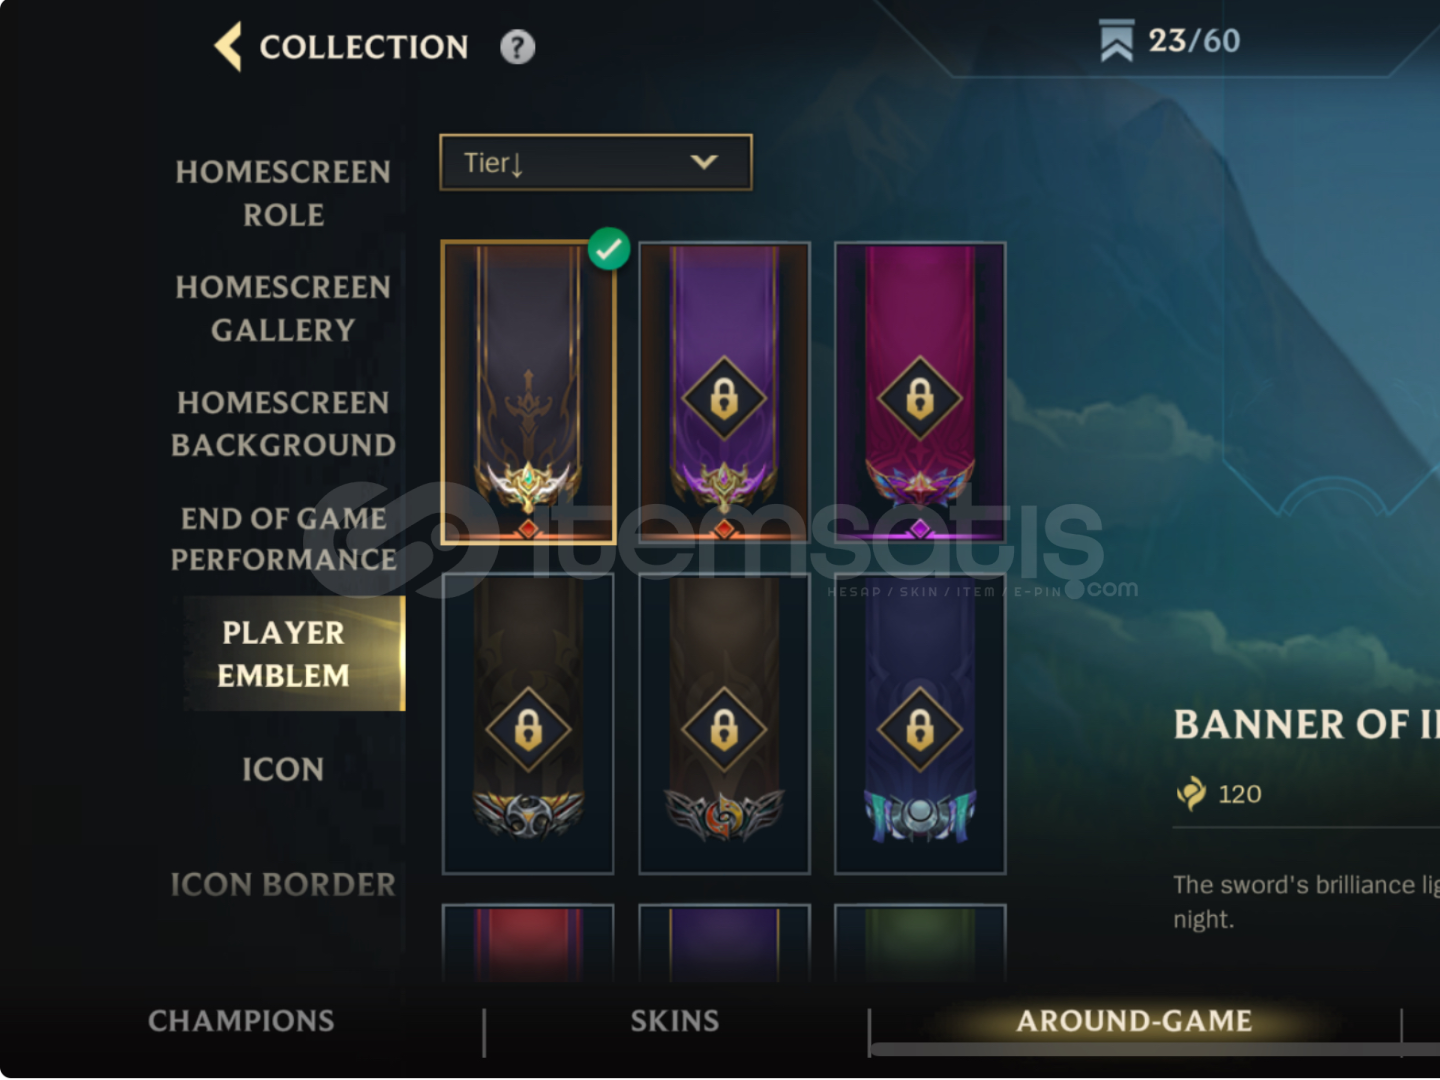Go to End of Game Performance section
This screenshot has width=1440, height=1080.
tap(283, 538)
